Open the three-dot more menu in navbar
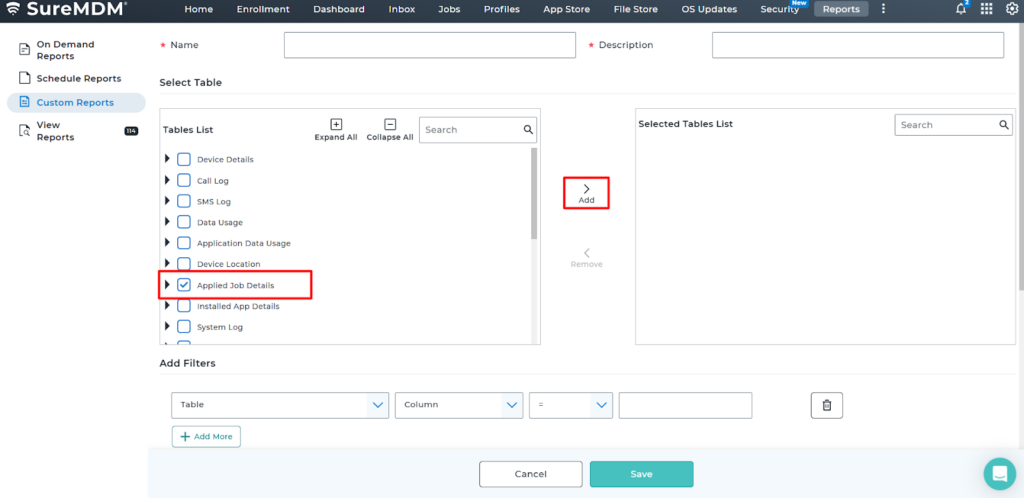This screenshot has width=1024, height=498. (883, 9)
